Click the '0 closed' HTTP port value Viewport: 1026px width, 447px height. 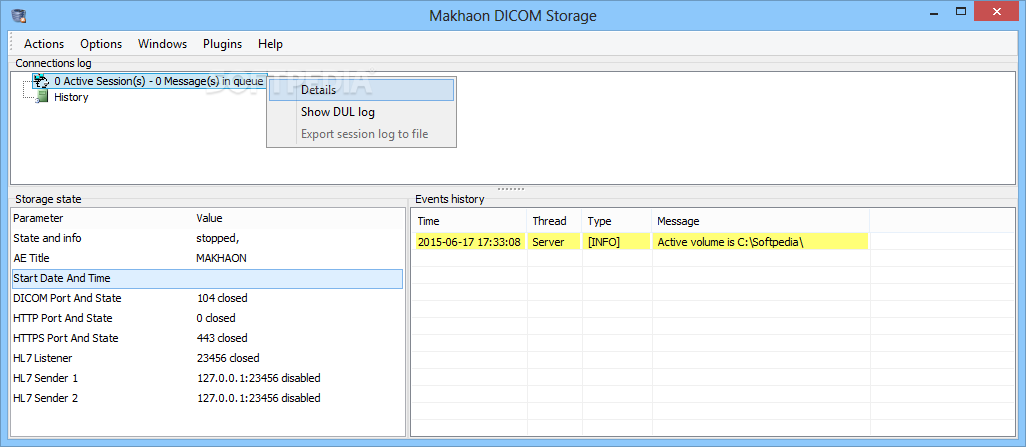coord(216,318)
